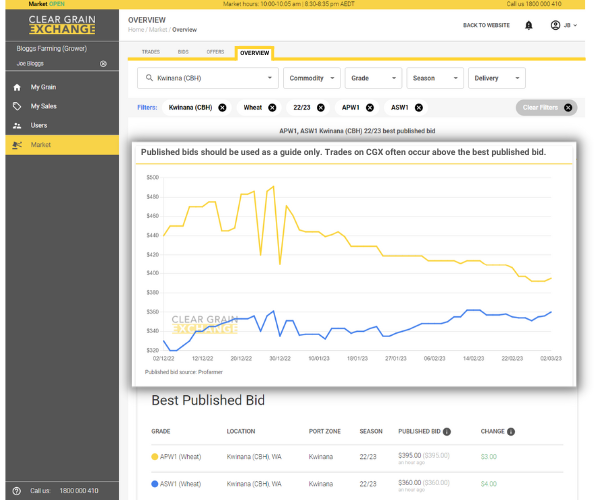Switch to the Trades tab
Screen dimensions: 600x500
151,52
